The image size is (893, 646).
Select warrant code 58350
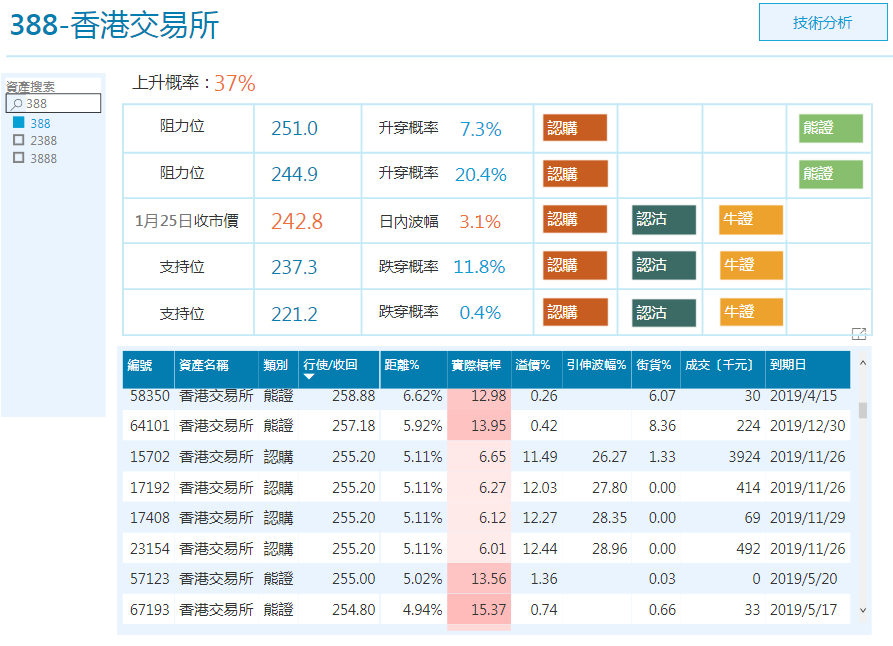point(150,396)
